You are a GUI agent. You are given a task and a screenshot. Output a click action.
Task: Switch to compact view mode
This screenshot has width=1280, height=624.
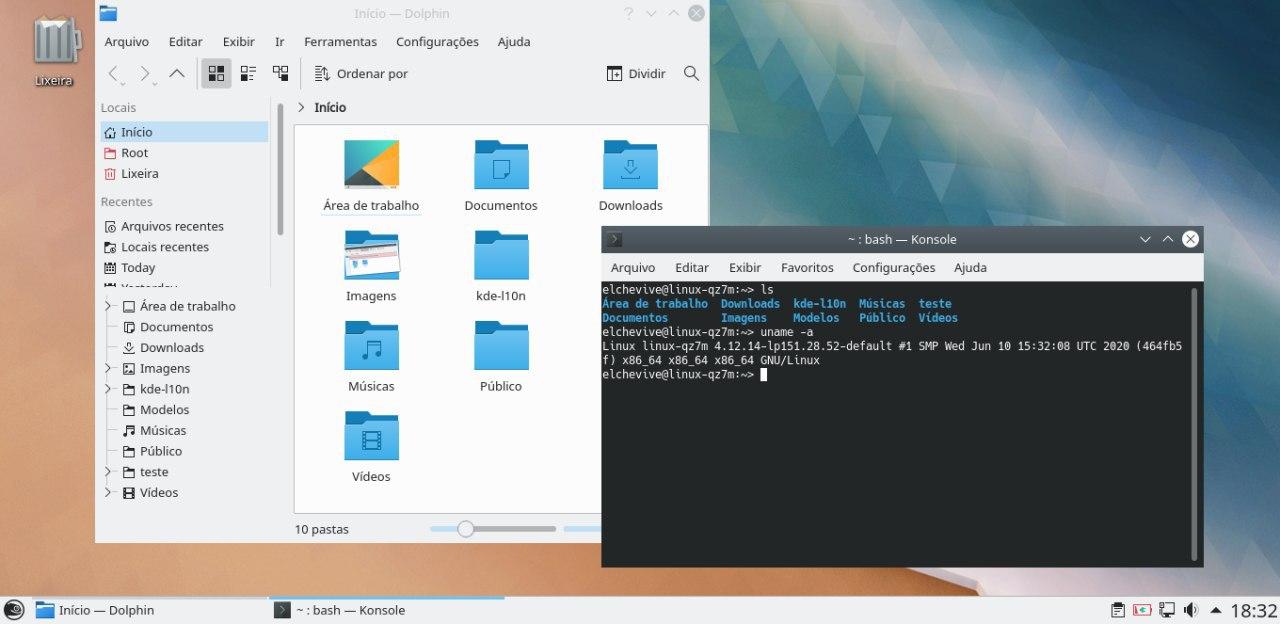248,74
